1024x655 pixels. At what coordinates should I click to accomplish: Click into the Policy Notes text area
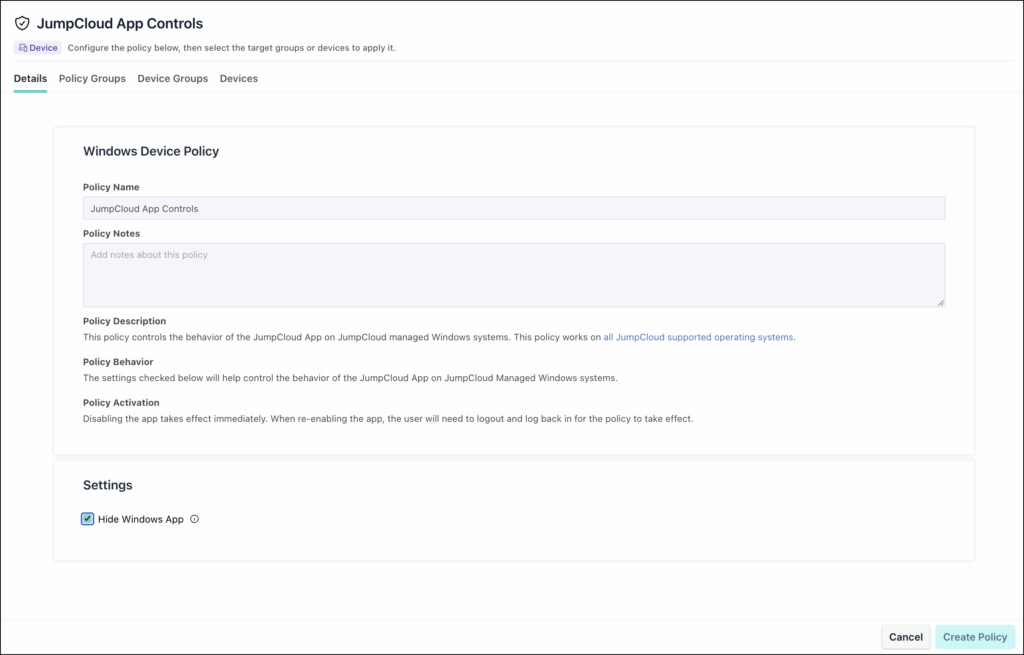[x=514, y=275]
